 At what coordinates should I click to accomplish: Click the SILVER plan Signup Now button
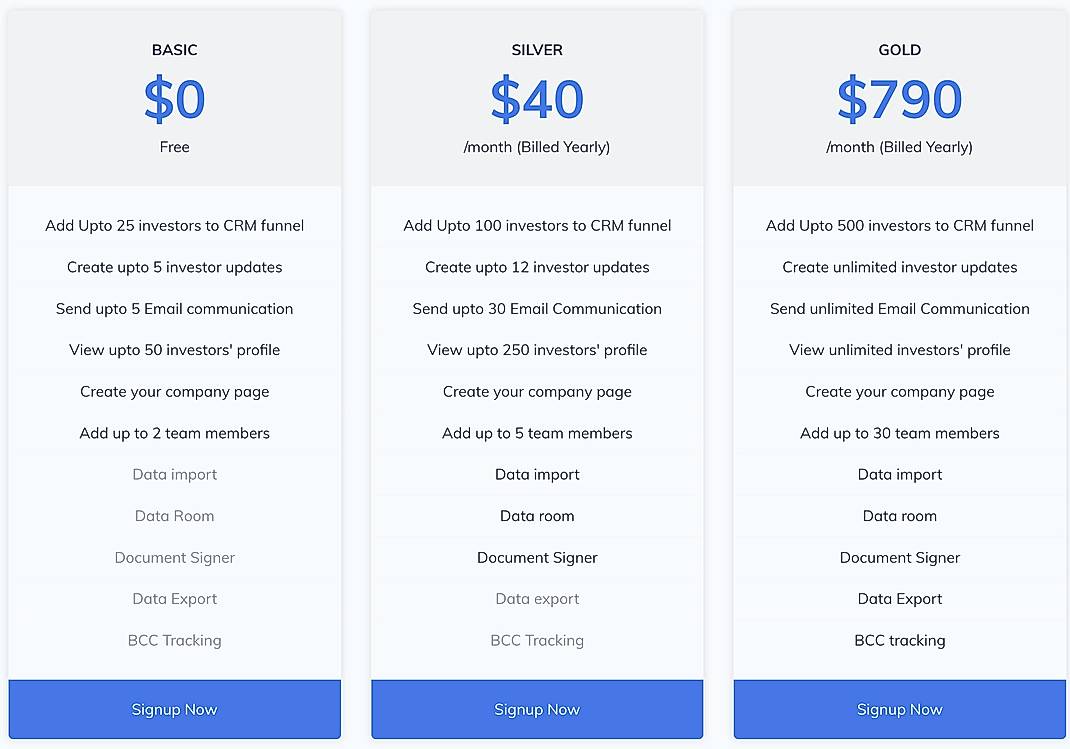[x=537, y=709]
